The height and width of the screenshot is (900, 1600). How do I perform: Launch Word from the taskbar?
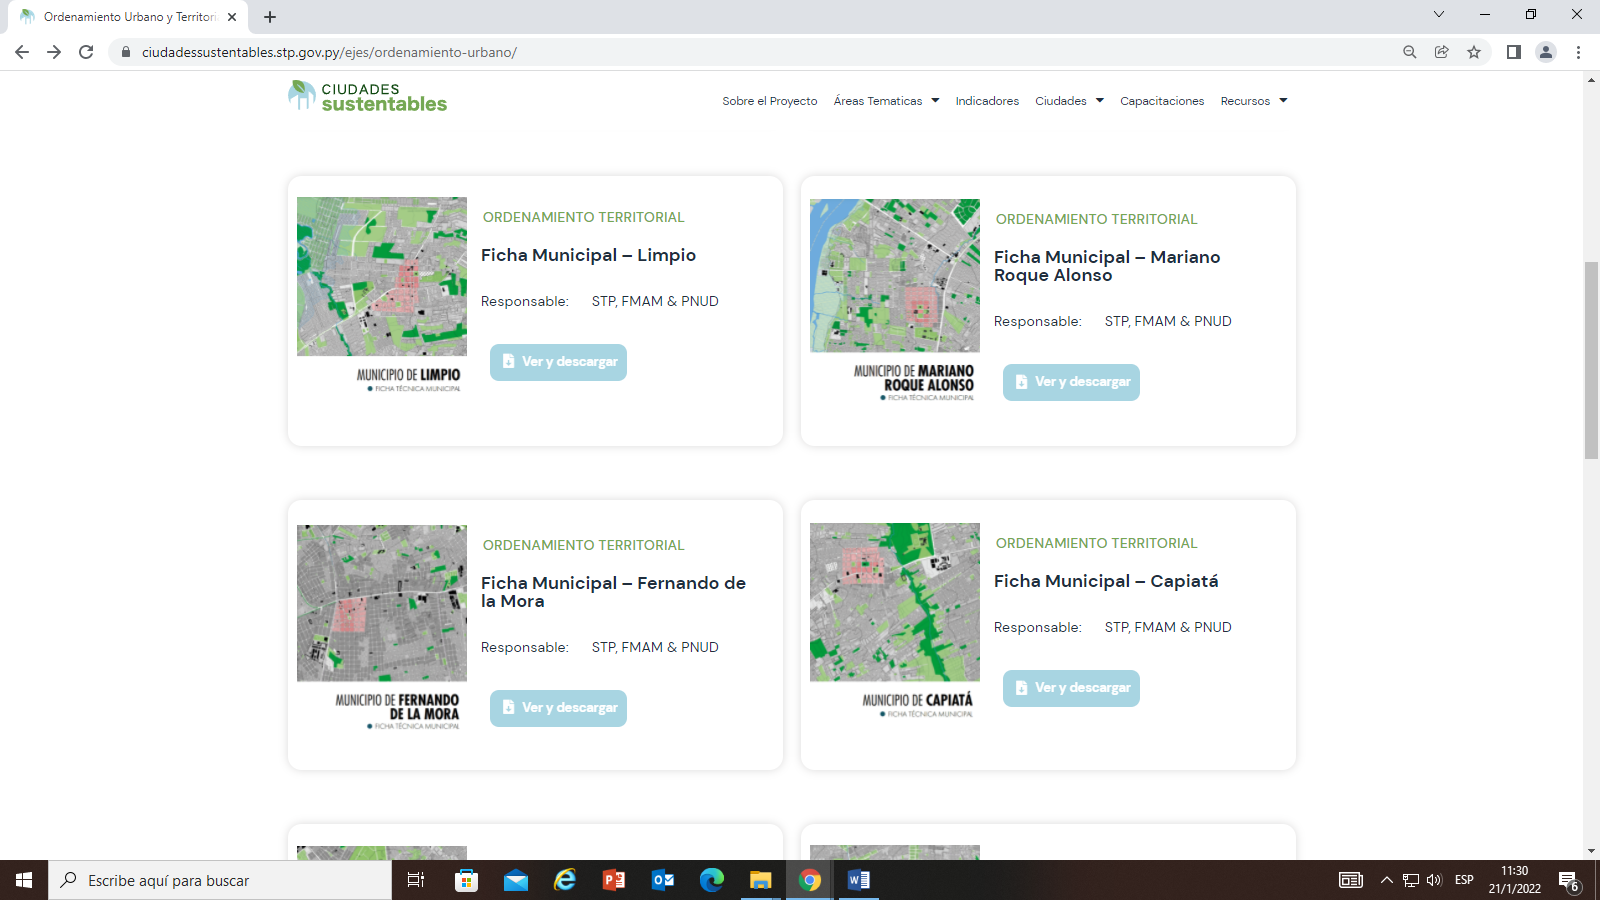point(858,880)
